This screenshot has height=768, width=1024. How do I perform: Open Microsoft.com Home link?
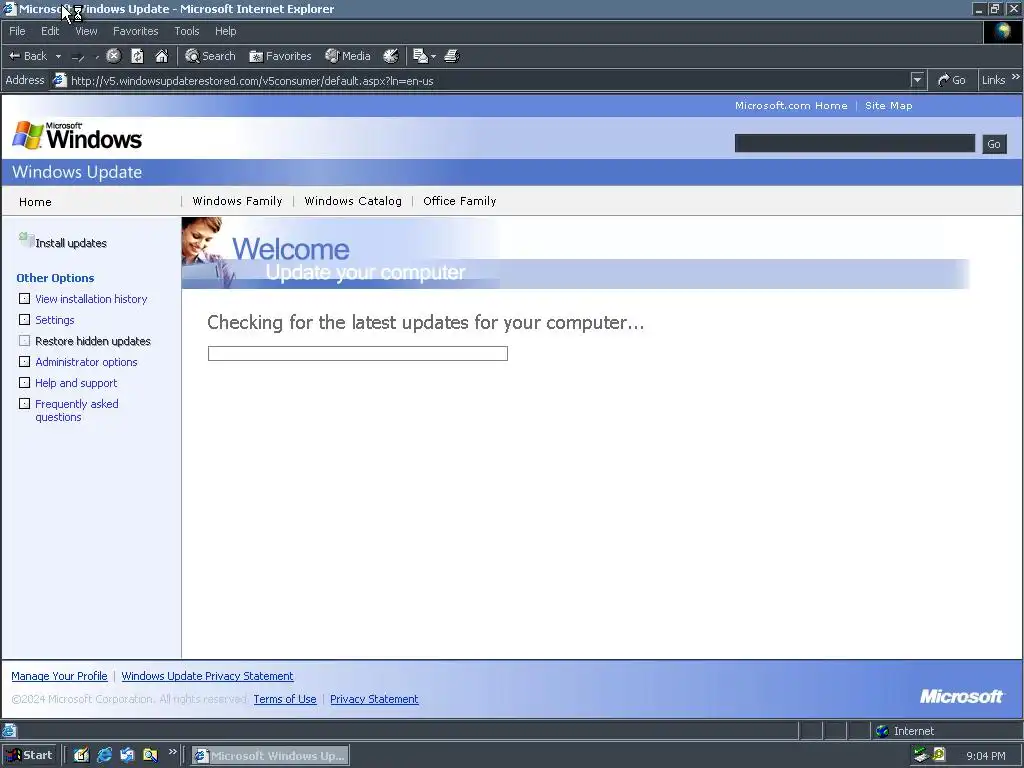(x=791, y=106)
